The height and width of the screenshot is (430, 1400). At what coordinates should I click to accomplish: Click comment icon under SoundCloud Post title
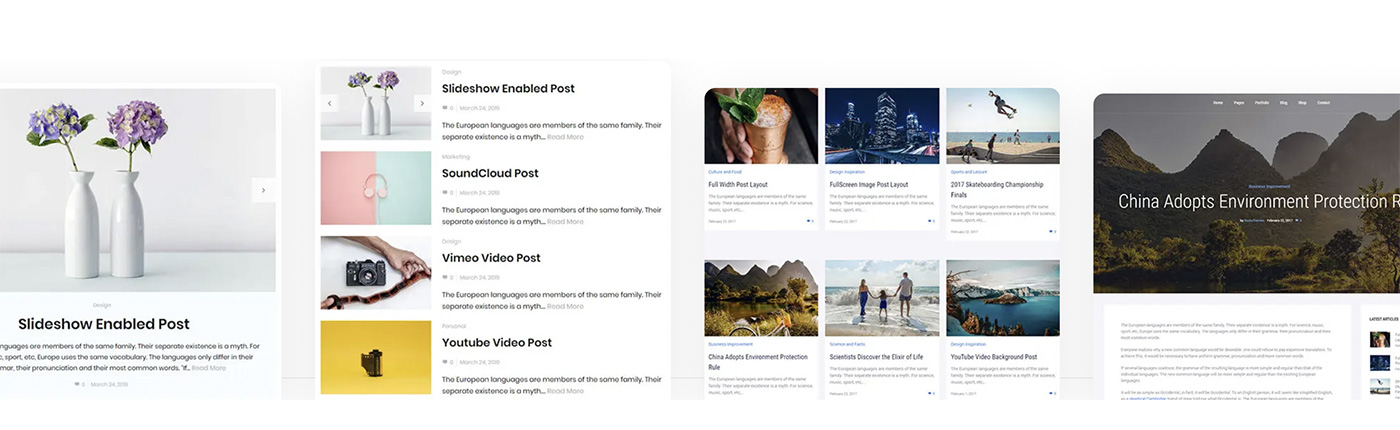(x=445, y=193)
